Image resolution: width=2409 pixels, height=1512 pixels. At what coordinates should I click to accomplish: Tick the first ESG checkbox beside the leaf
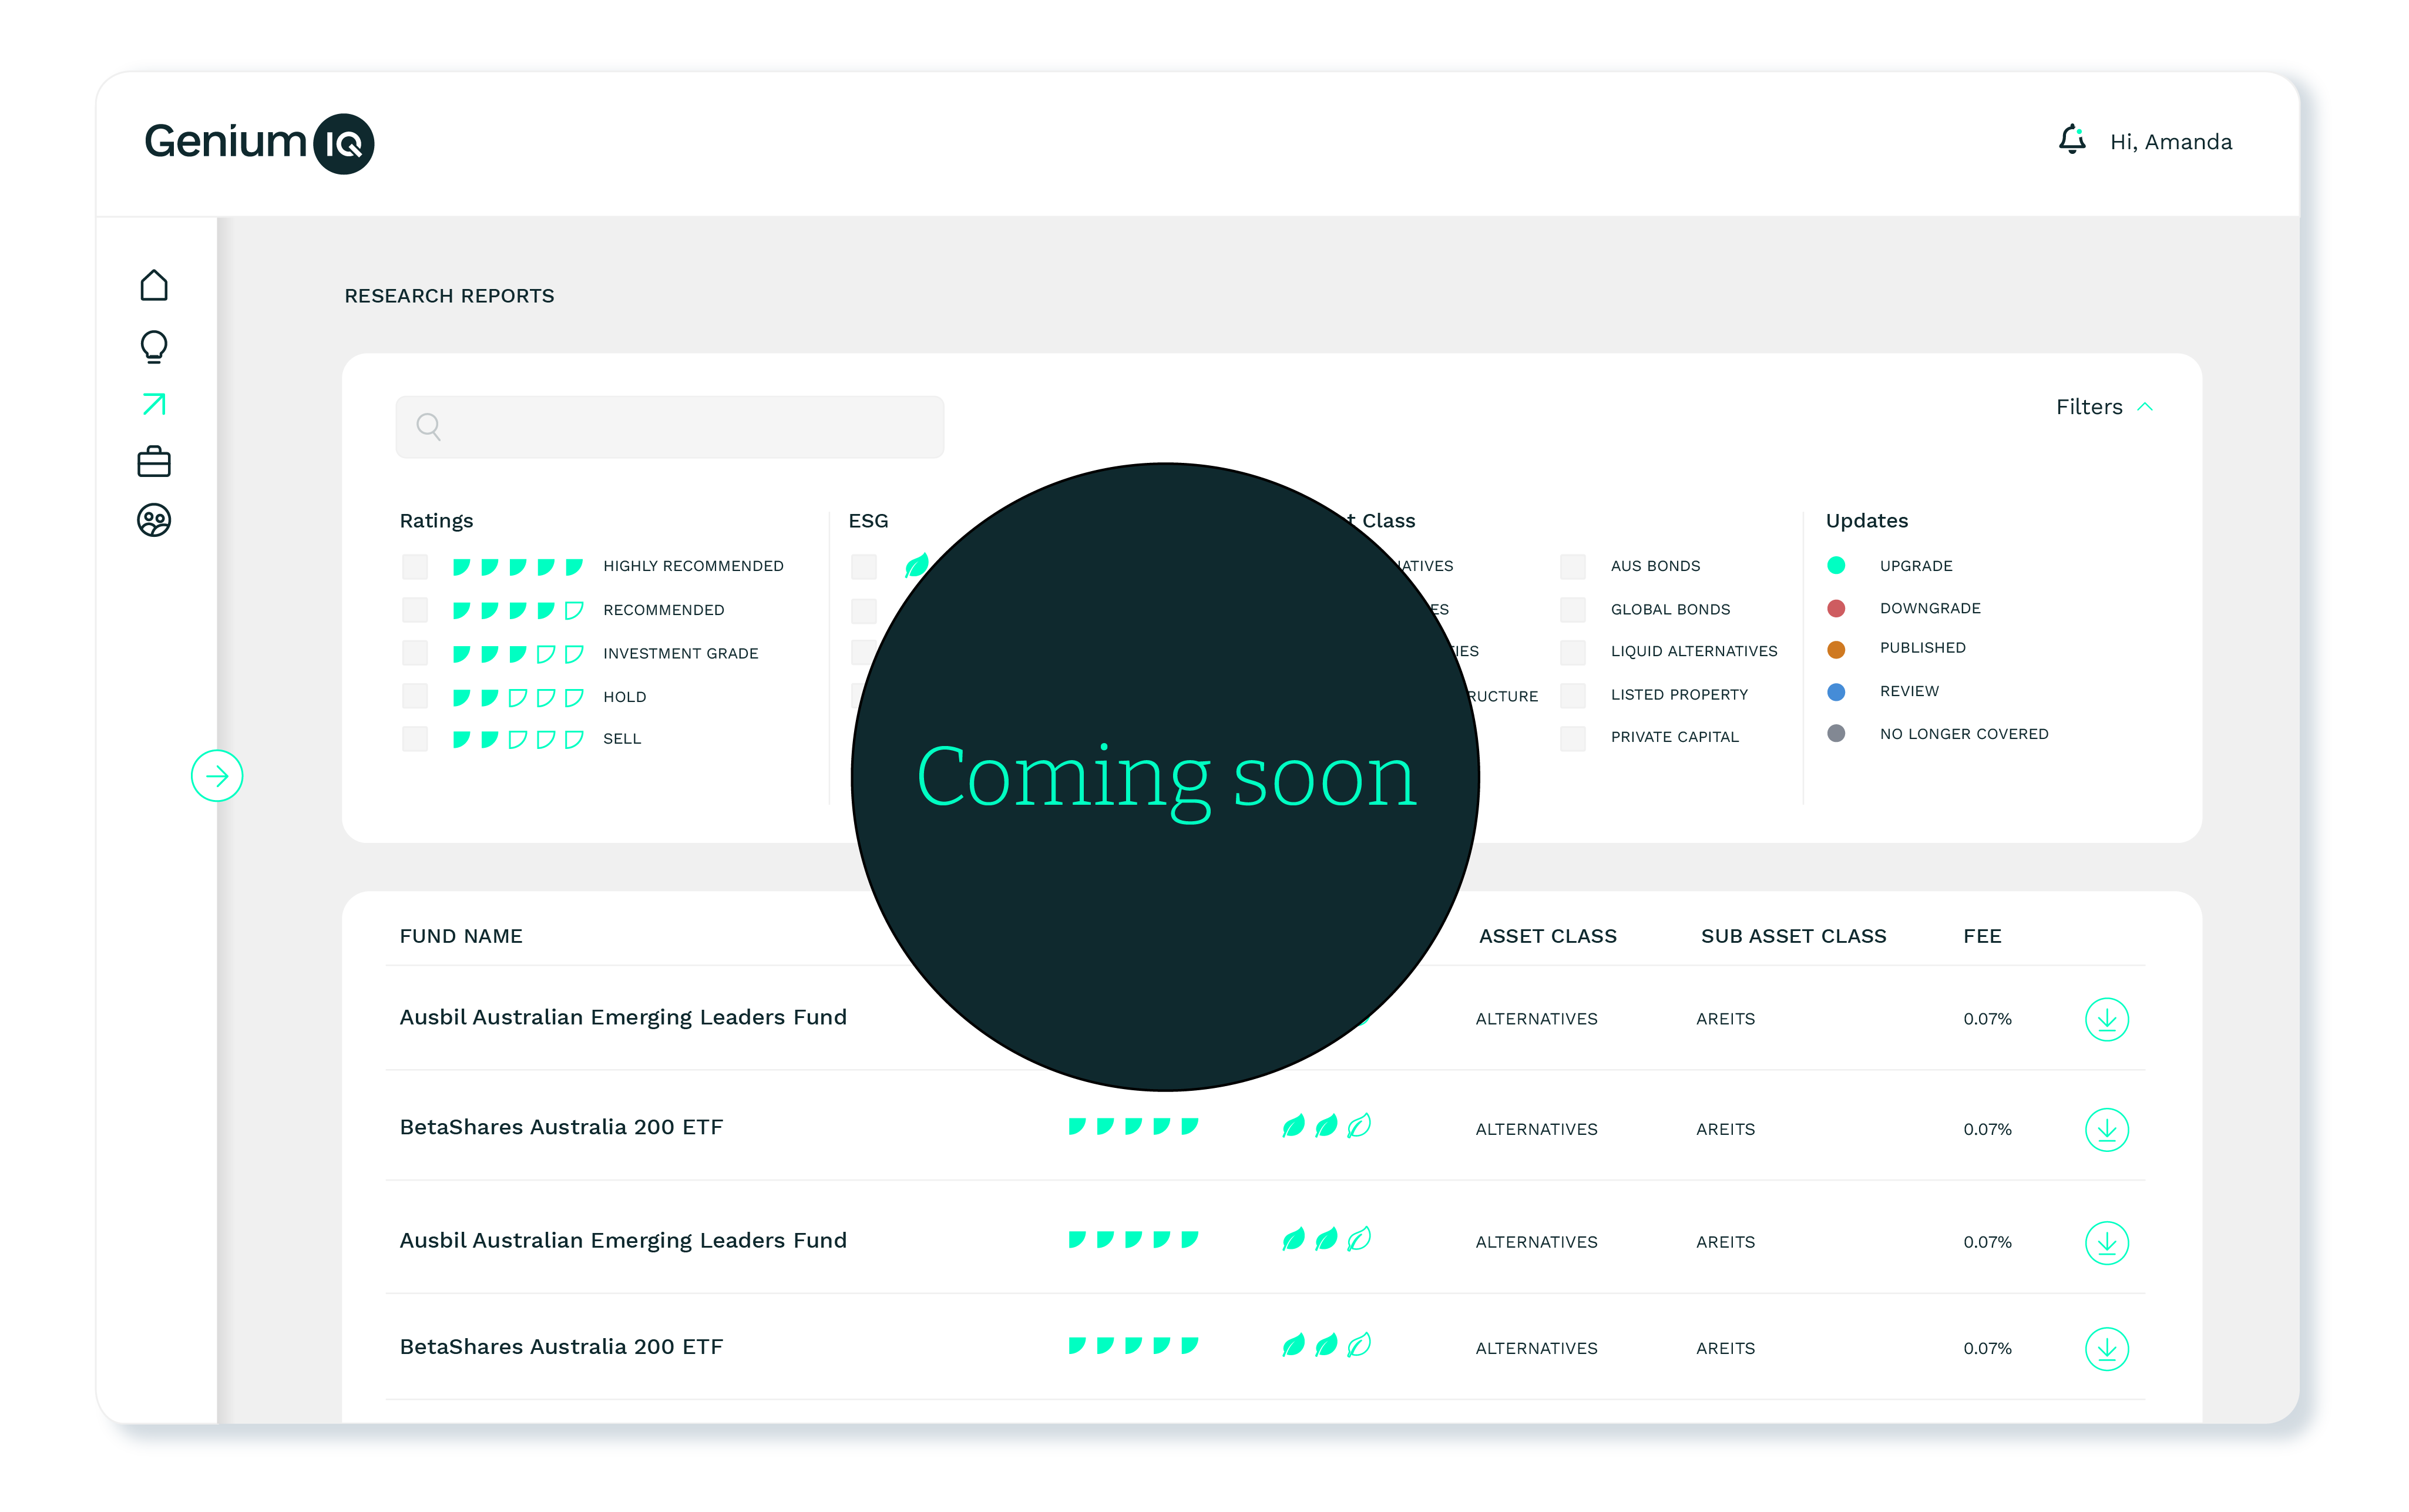pos(864,567)
